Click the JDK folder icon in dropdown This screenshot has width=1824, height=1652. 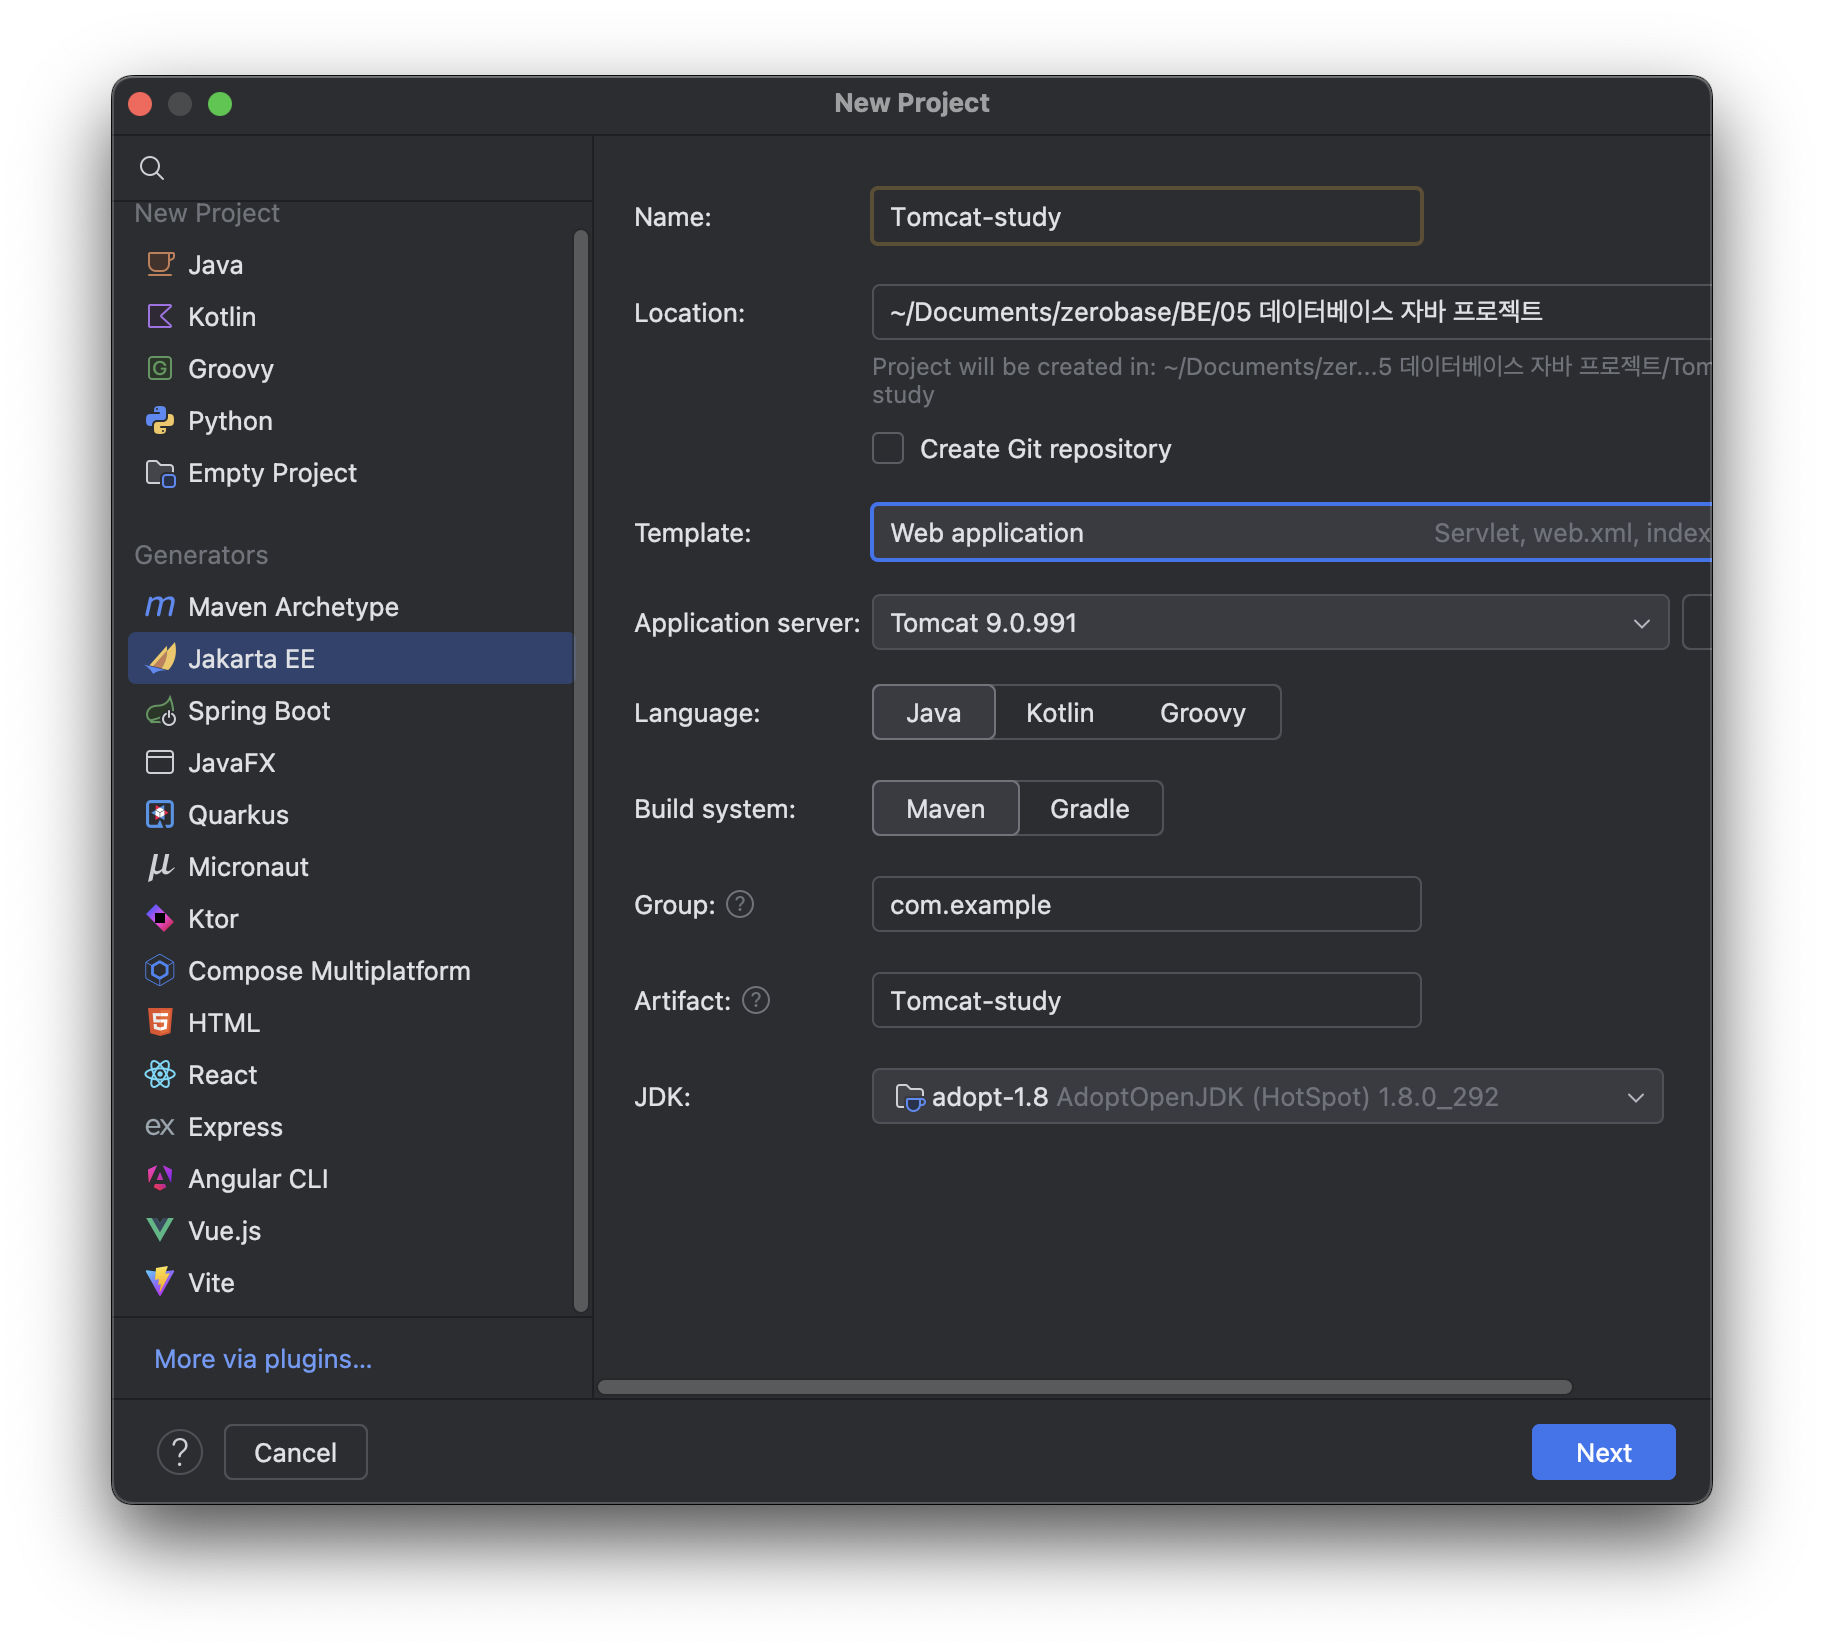coord(909,1097)
